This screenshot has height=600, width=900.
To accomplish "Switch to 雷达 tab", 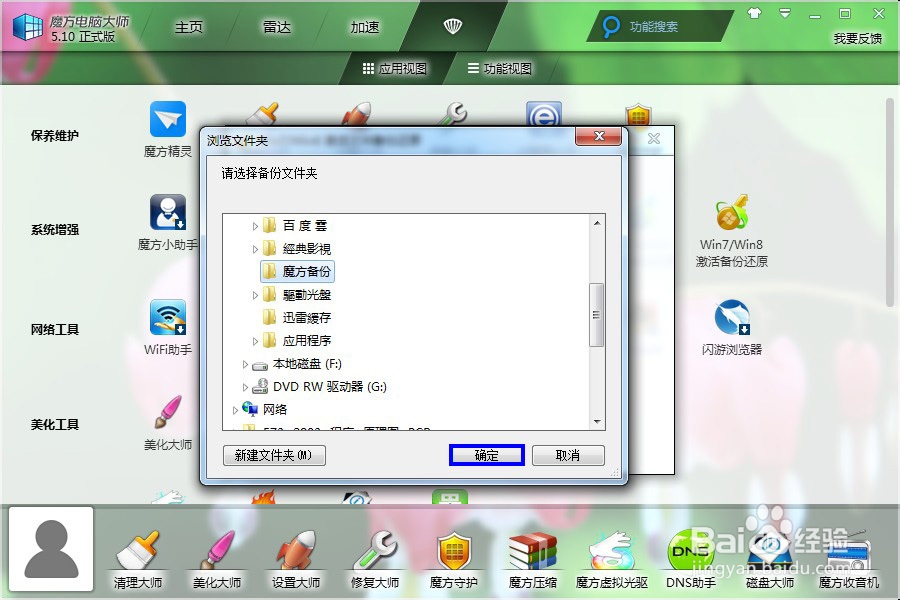I will click(277, 27).
